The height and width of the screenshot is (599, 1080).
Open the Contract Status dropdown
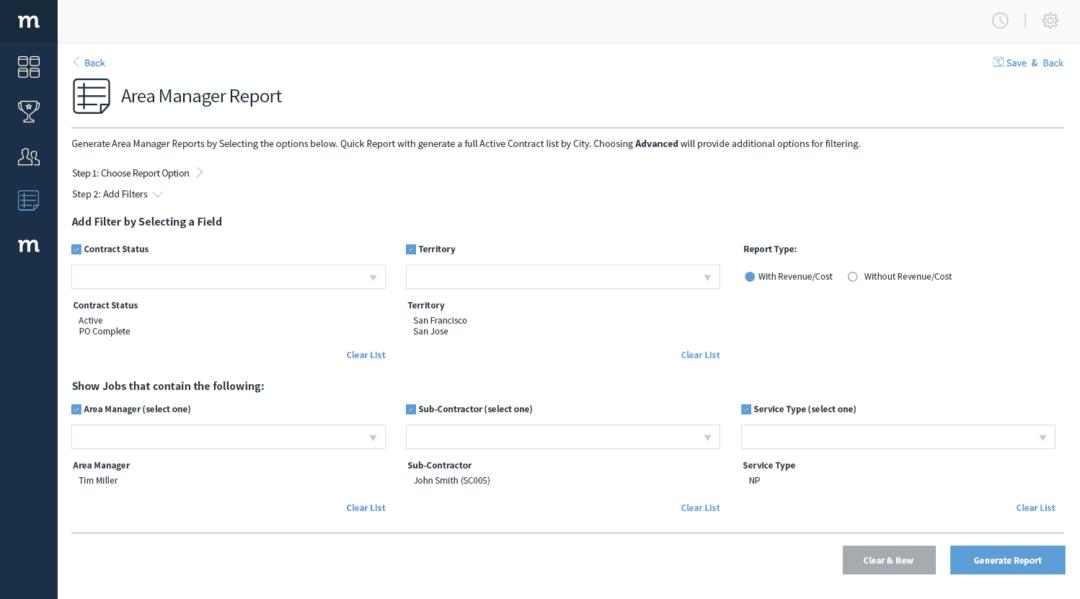tap(228, 276)
